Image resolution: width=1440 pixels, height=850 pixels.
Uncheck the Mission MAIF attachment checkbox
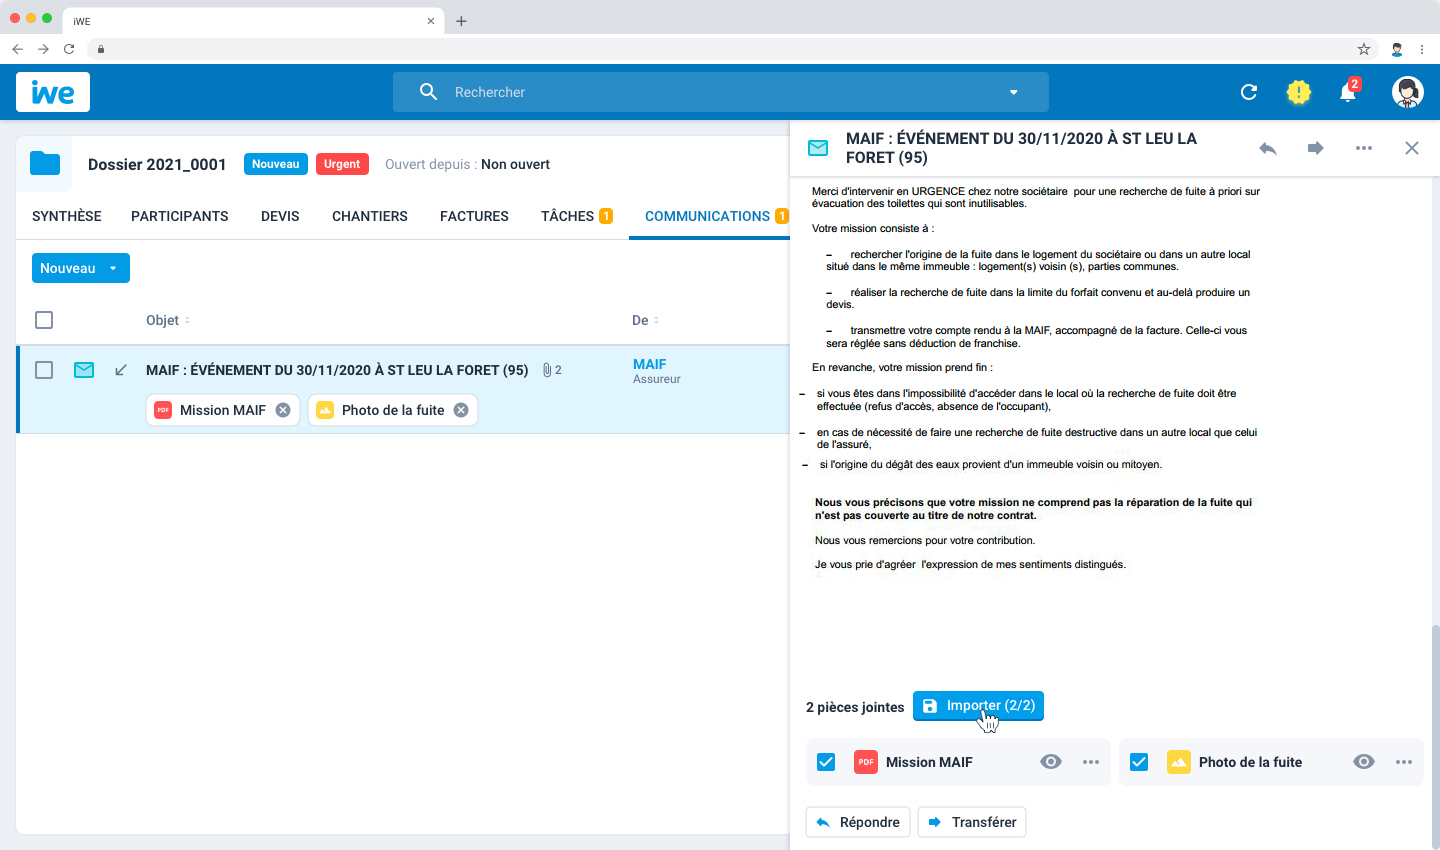click(826, 762)
